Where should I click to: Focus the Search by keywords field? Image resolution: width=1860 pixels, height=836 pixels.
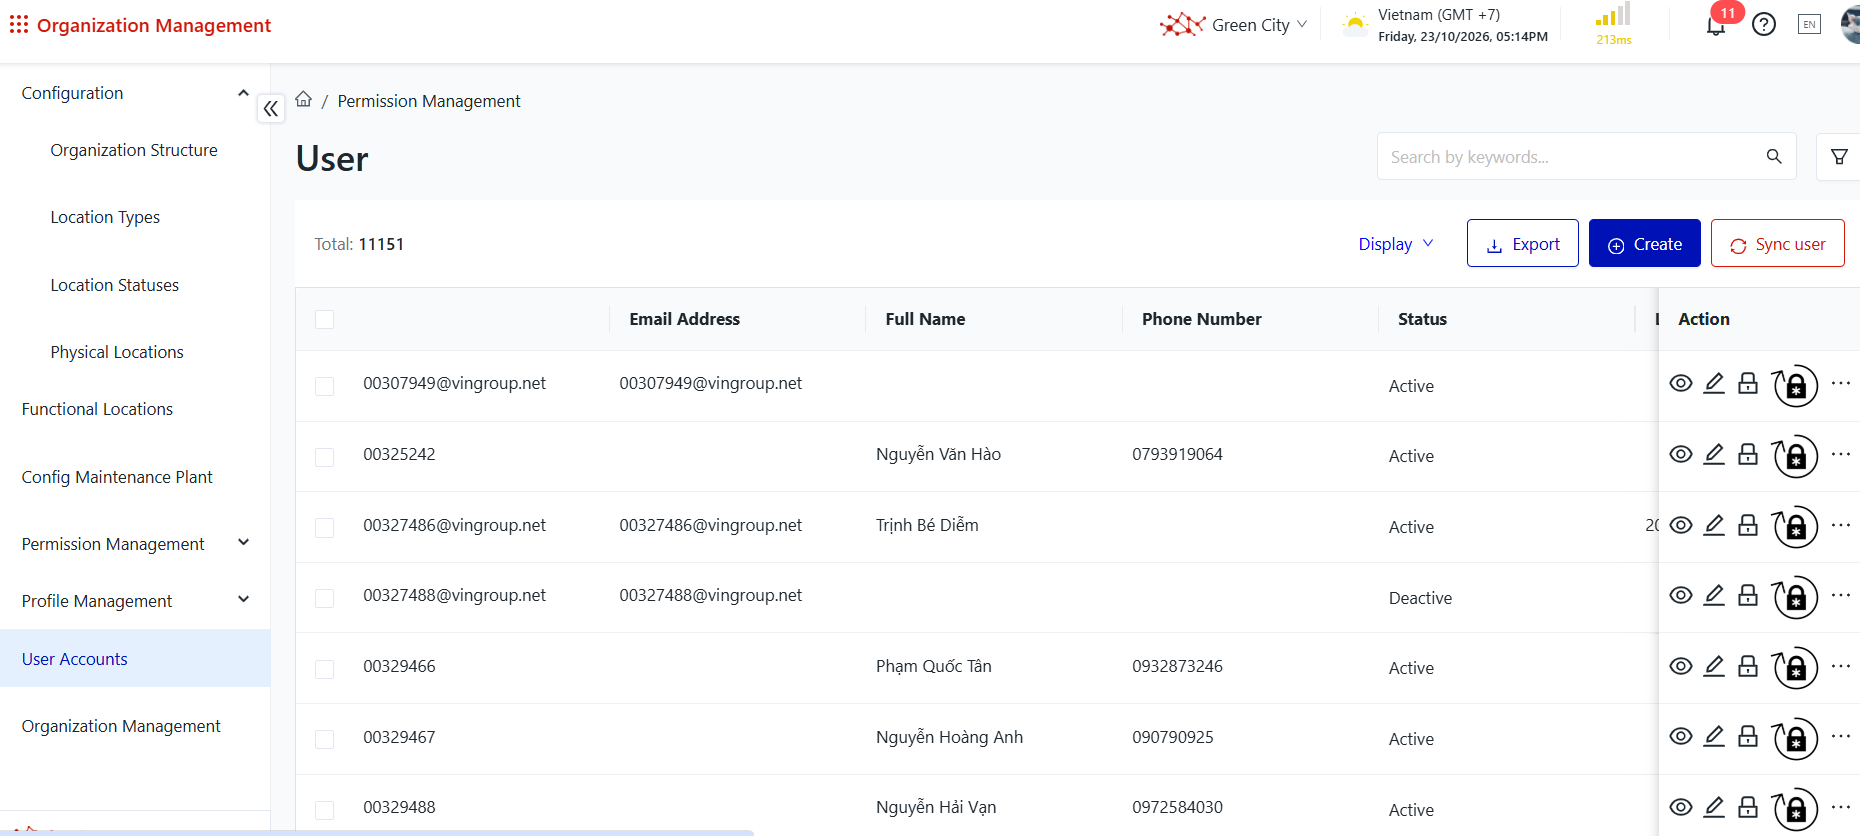coord(1587,156)
